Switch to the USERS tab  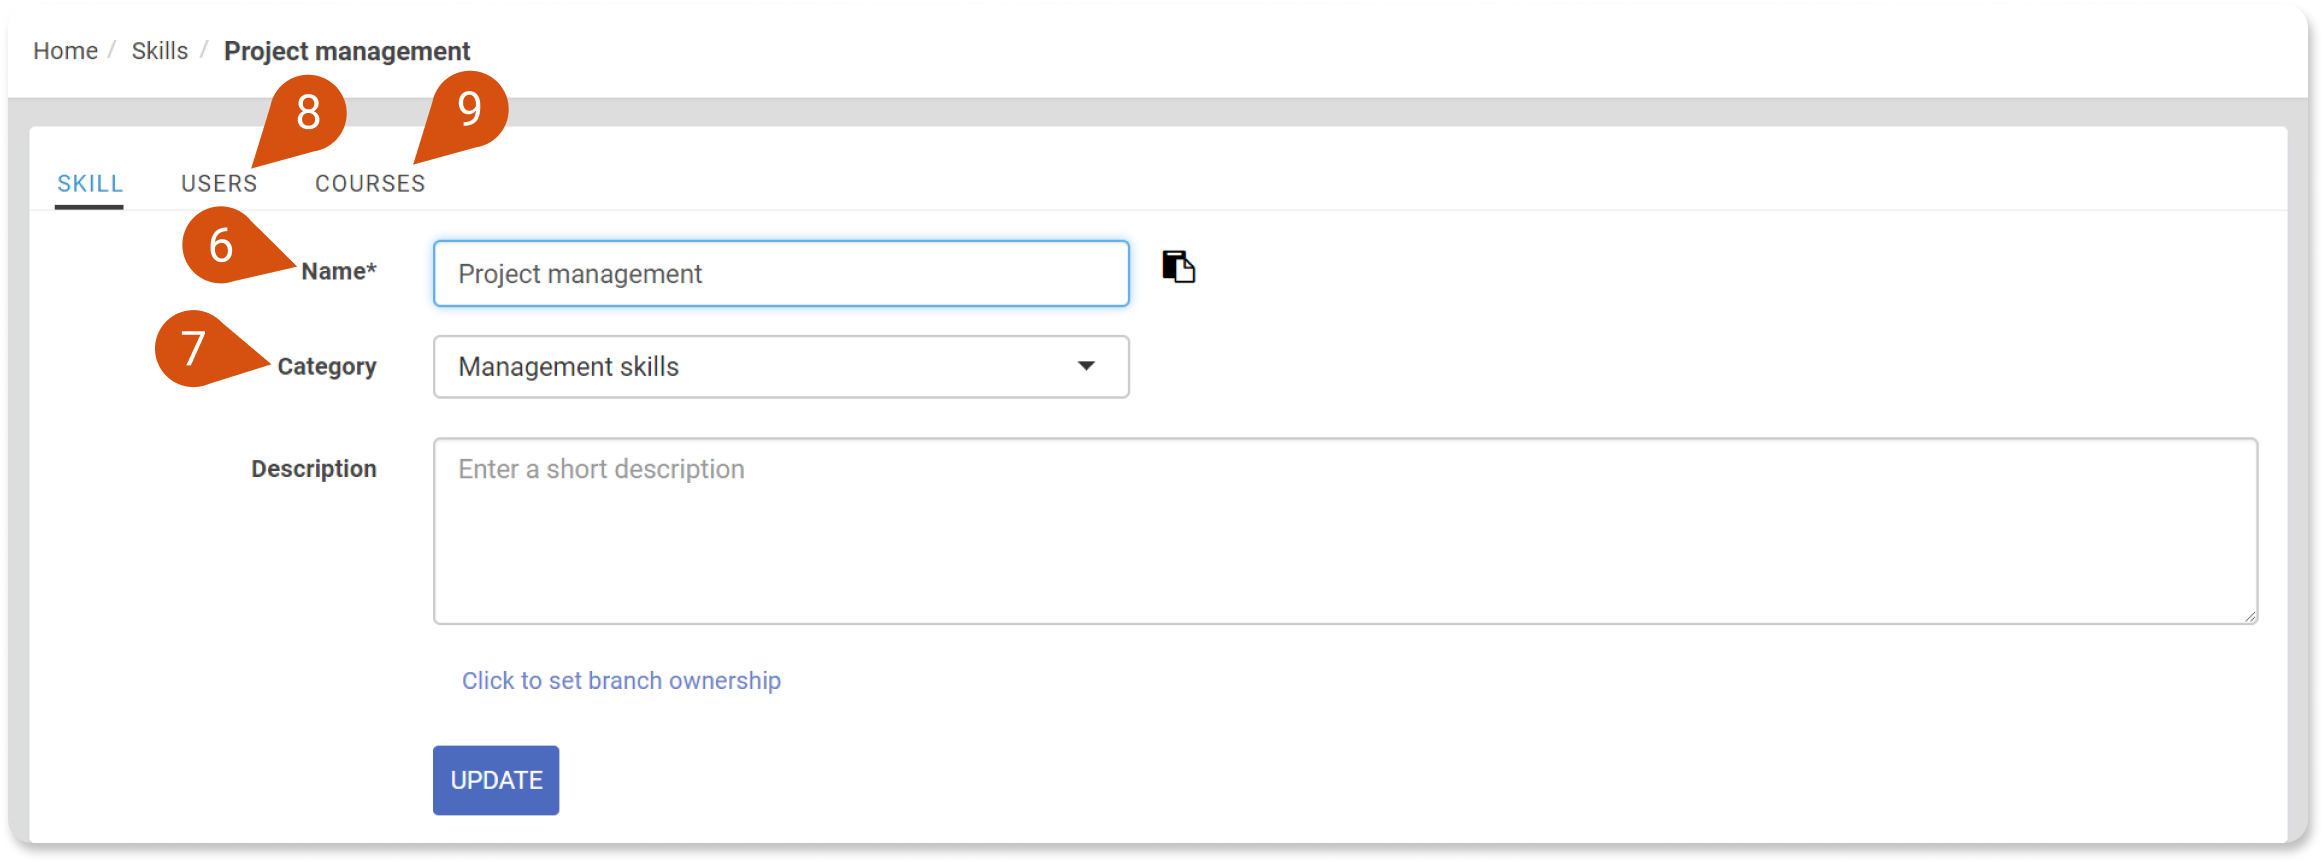coord(219,184)
